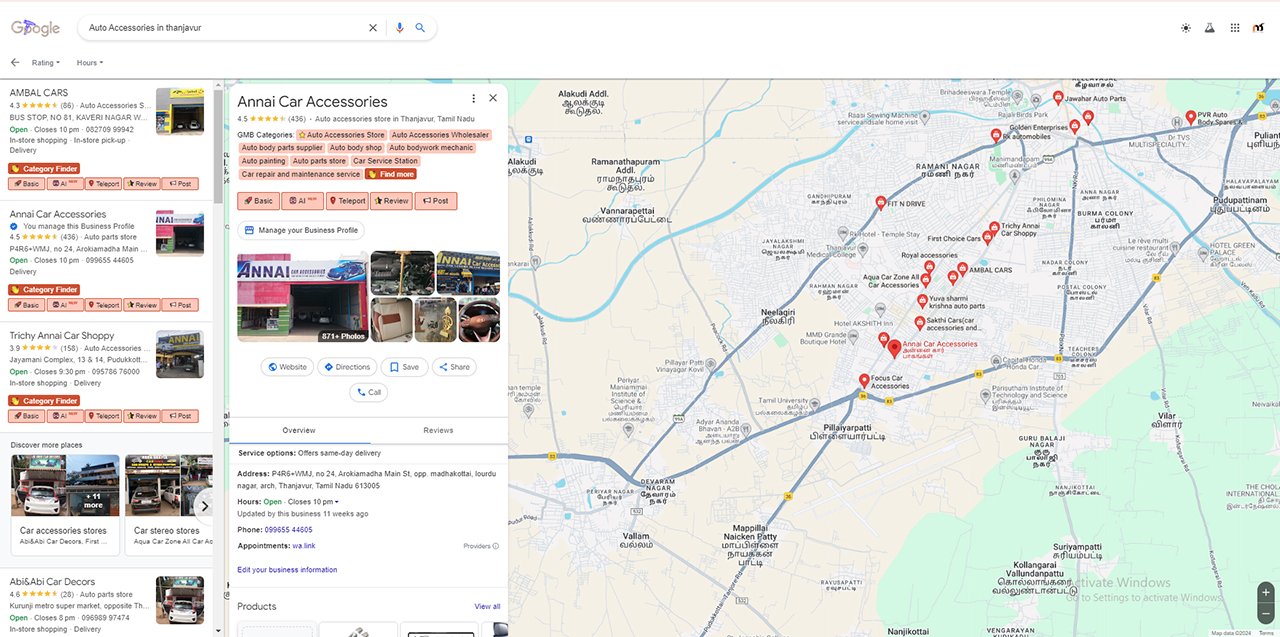Open the account profile avatar
Image resolution: width=1280 pixels, height=637 pixels.
coord(1259,28)
